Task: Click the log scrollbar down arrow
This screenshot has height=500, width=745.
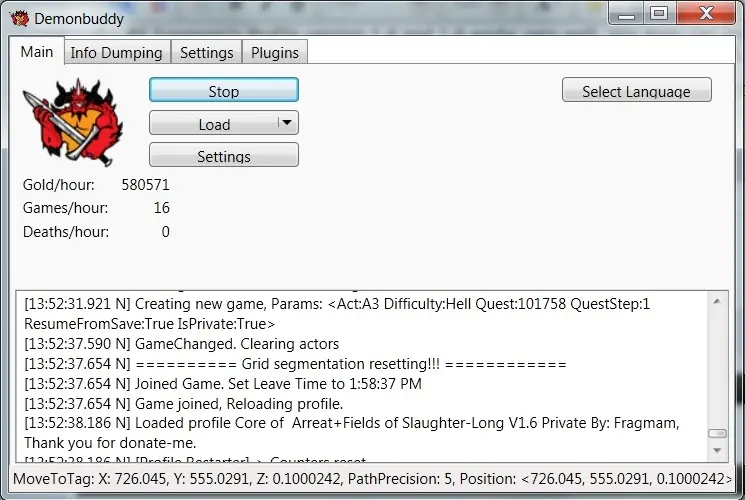Action: (717, 449)
